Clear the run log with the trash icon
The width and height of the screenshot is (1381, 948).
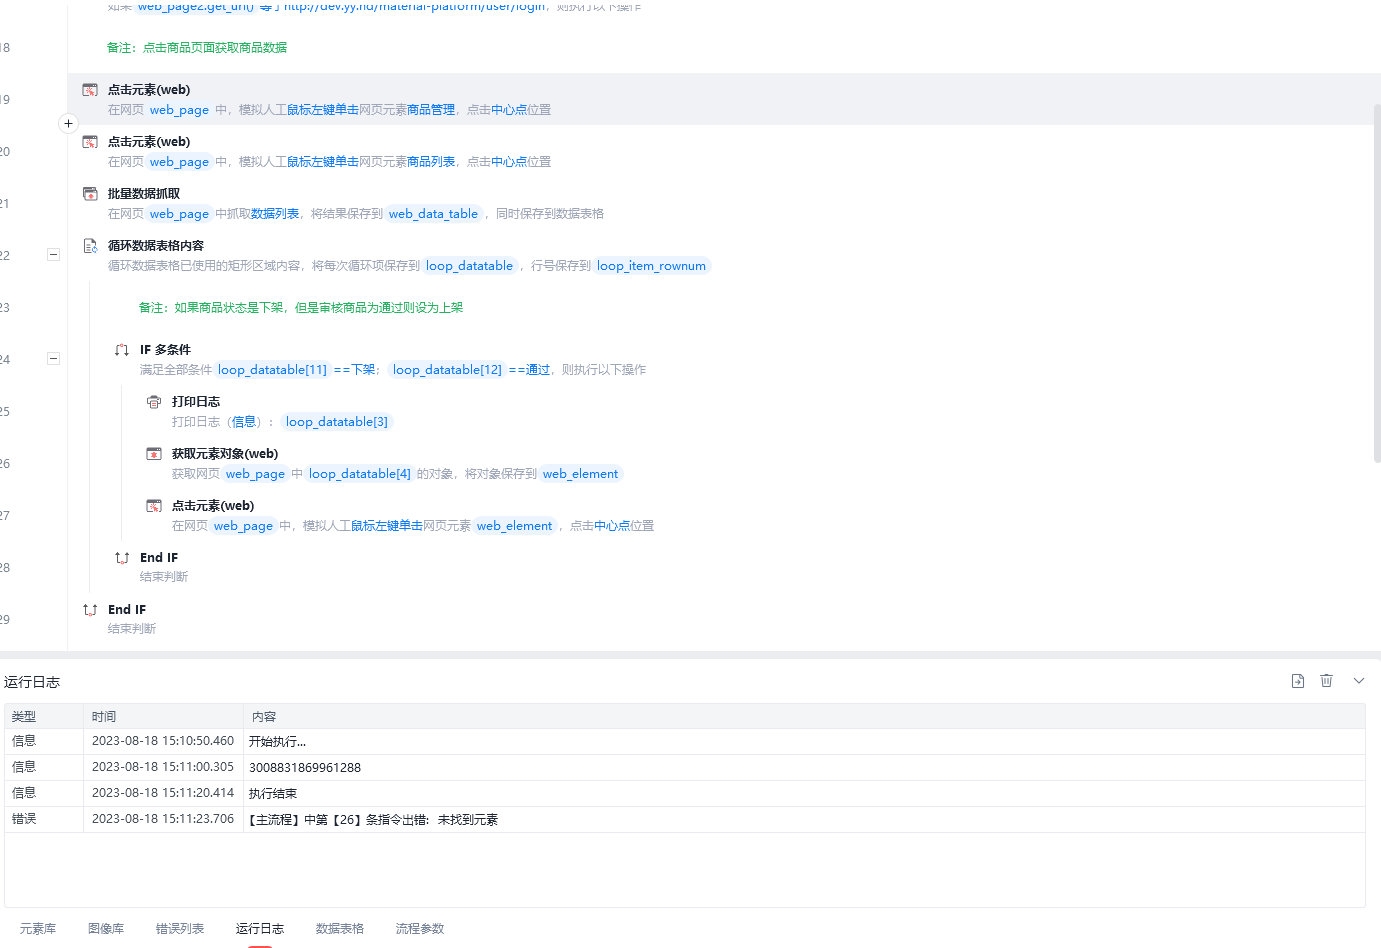[1327, 681]
